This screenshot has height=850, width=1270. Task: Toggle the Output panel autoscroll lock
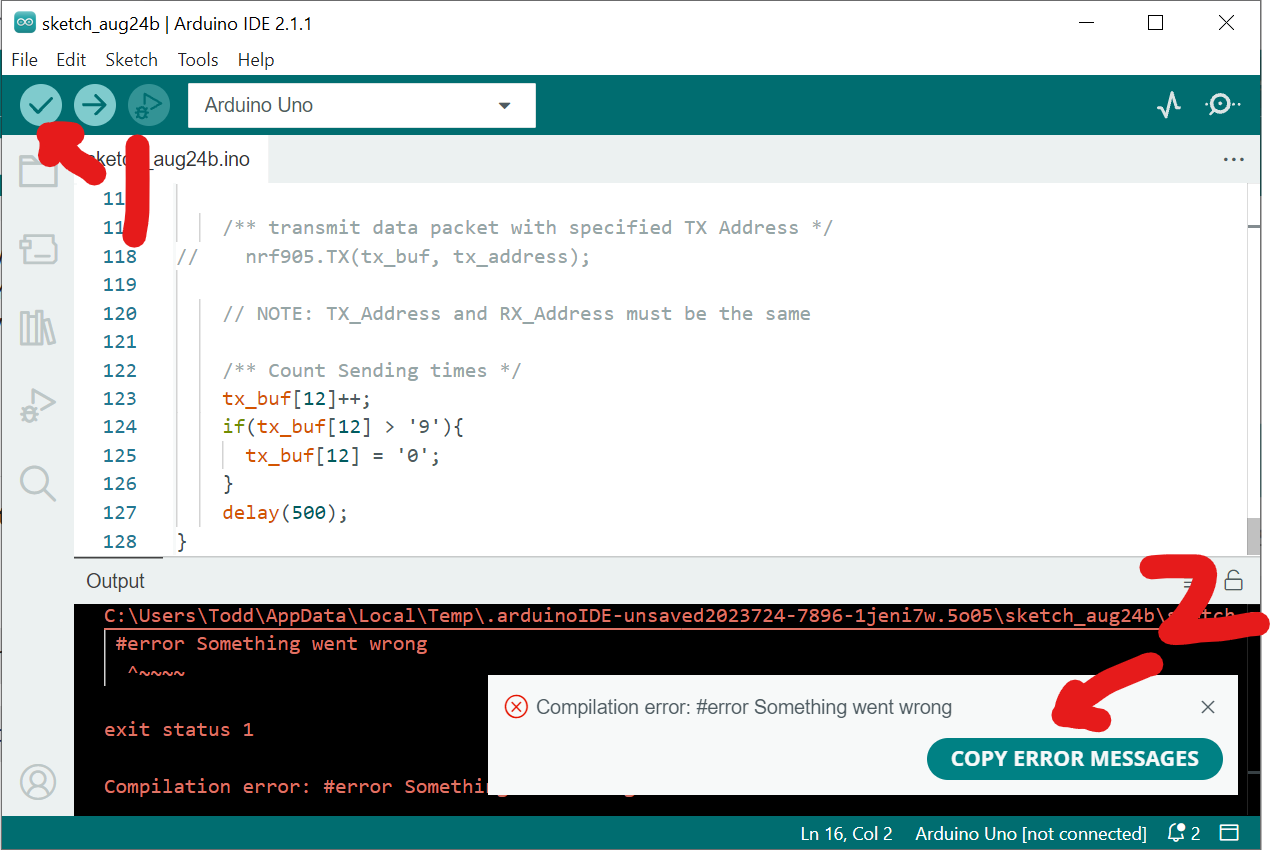pos(1233,580)
